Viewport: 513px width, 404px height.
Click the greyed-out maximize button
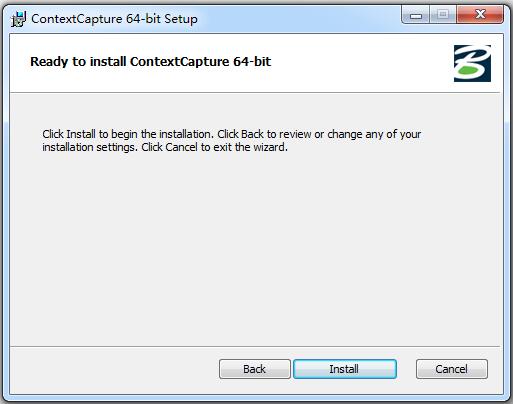point(443,15)
